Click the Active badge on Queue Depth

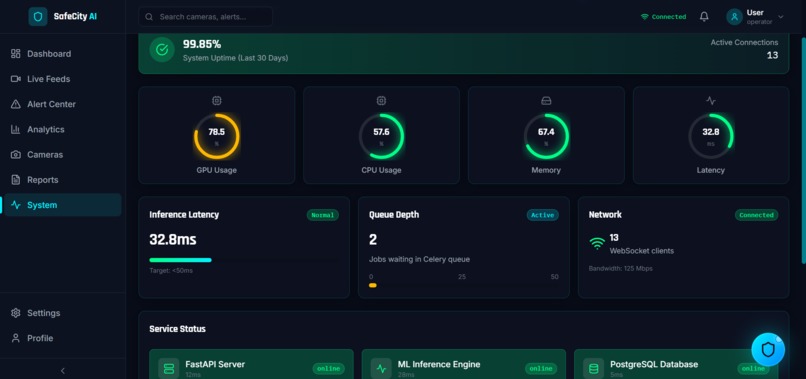[x=542, y=215]
